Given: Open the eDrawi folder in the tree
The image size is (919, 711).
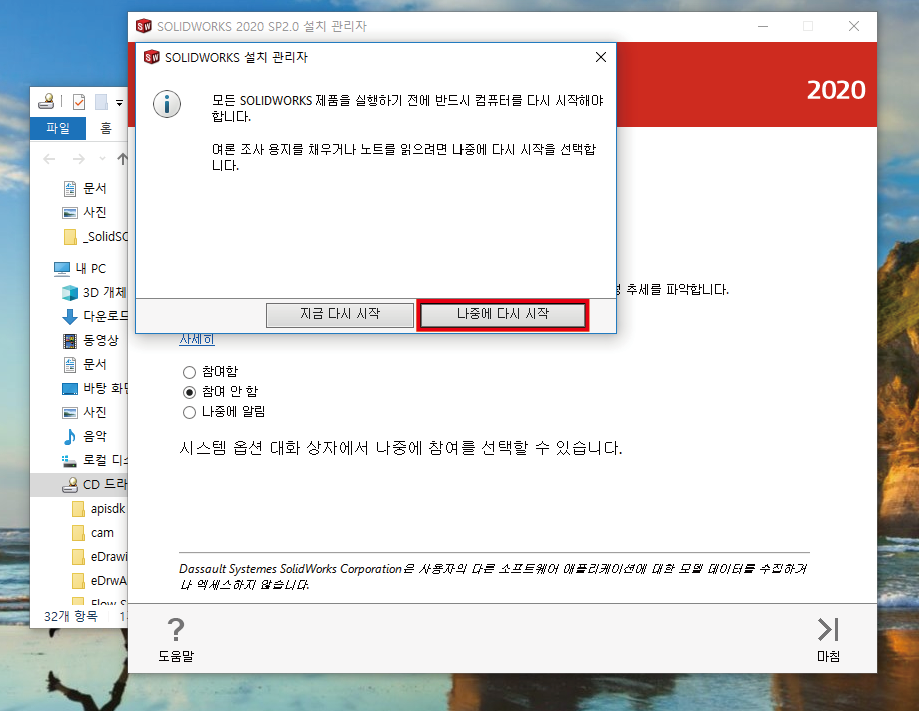Looking at the screenshot, I should [x=99, y=557].
